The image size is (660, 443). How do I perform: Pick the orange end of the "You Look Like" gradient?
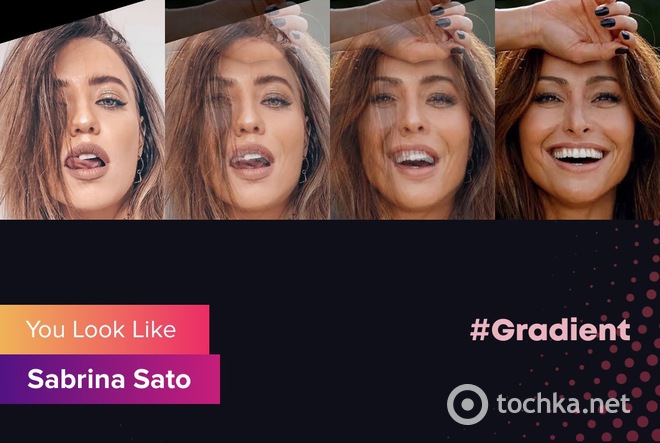(x=11, y=329)
